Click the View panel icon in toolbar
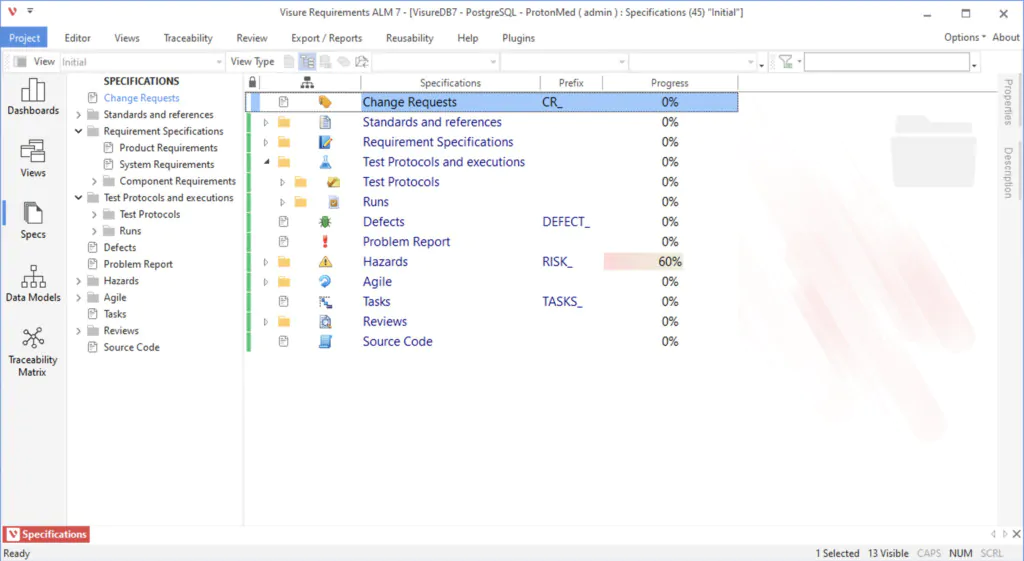 21,61
